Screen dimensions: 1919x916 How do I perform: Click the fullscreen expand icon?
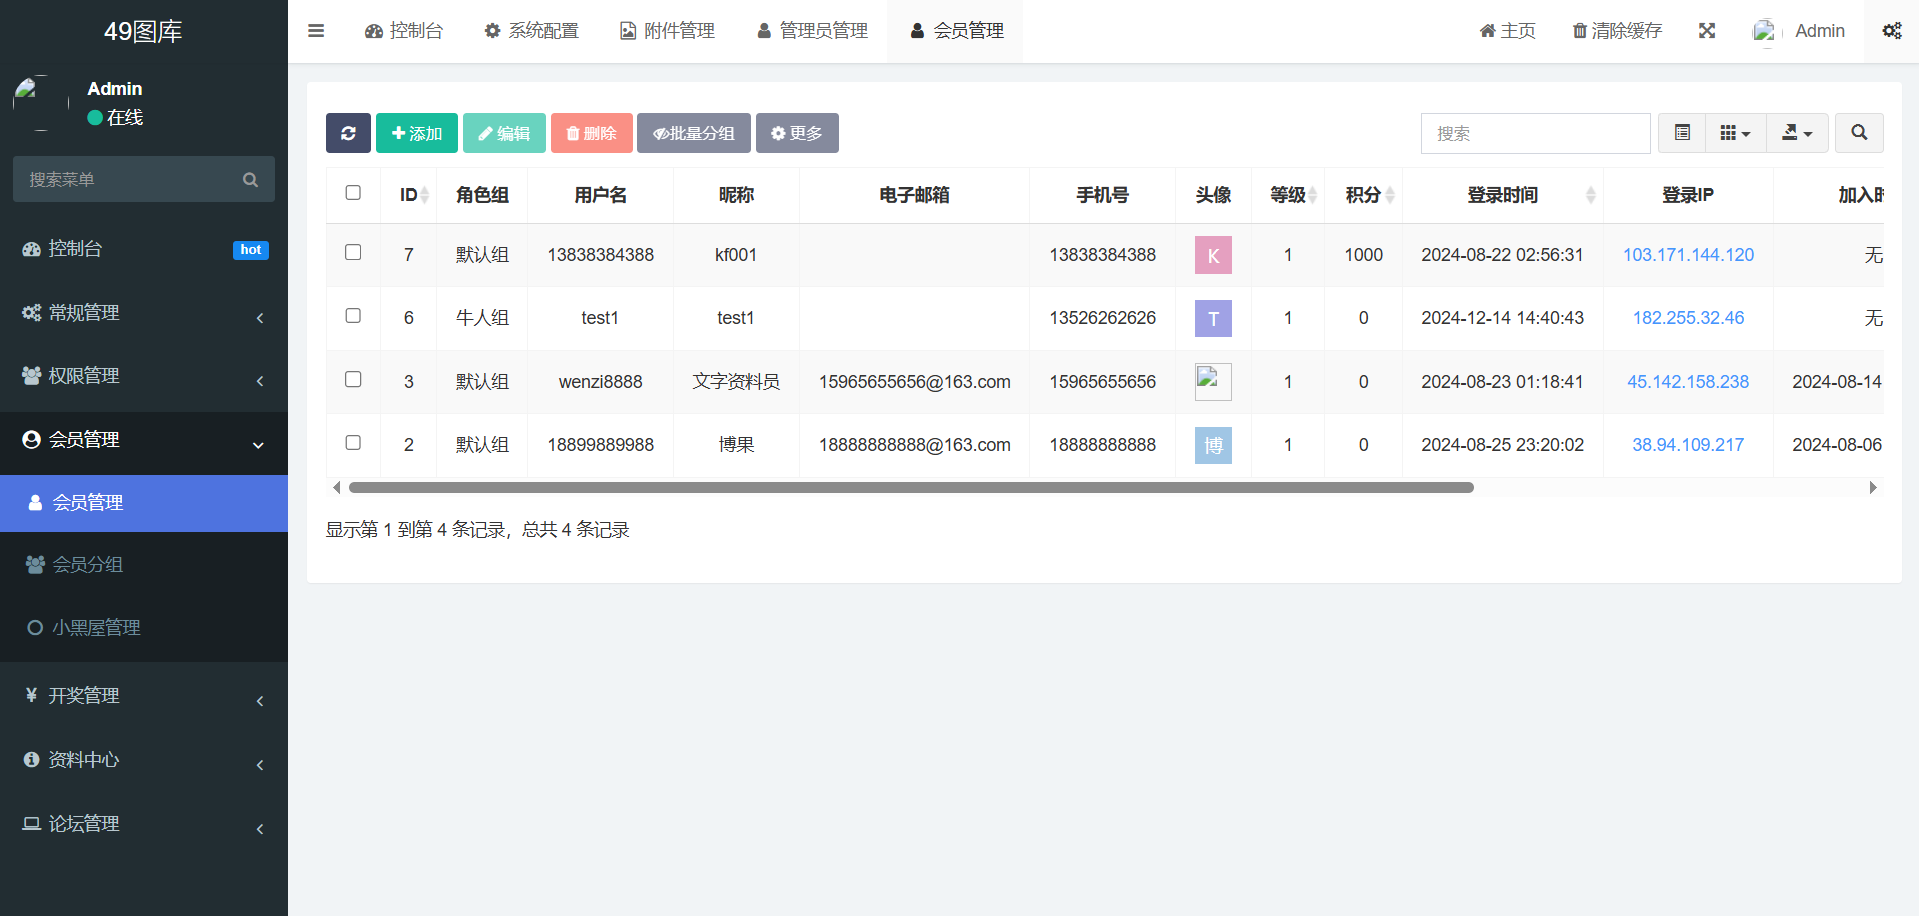1707,31
